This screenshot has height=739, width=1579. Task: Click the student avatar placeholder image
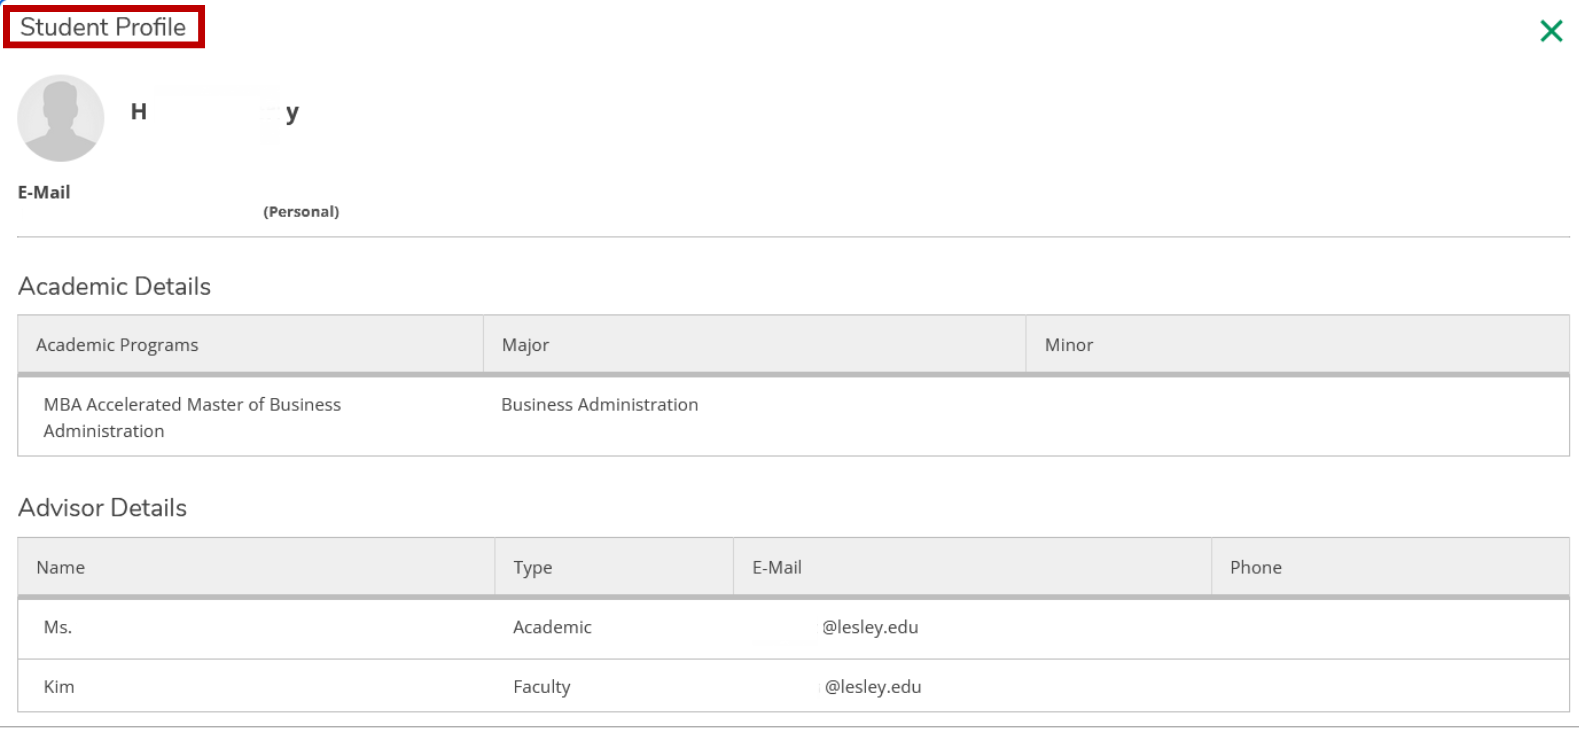[61, 118]
